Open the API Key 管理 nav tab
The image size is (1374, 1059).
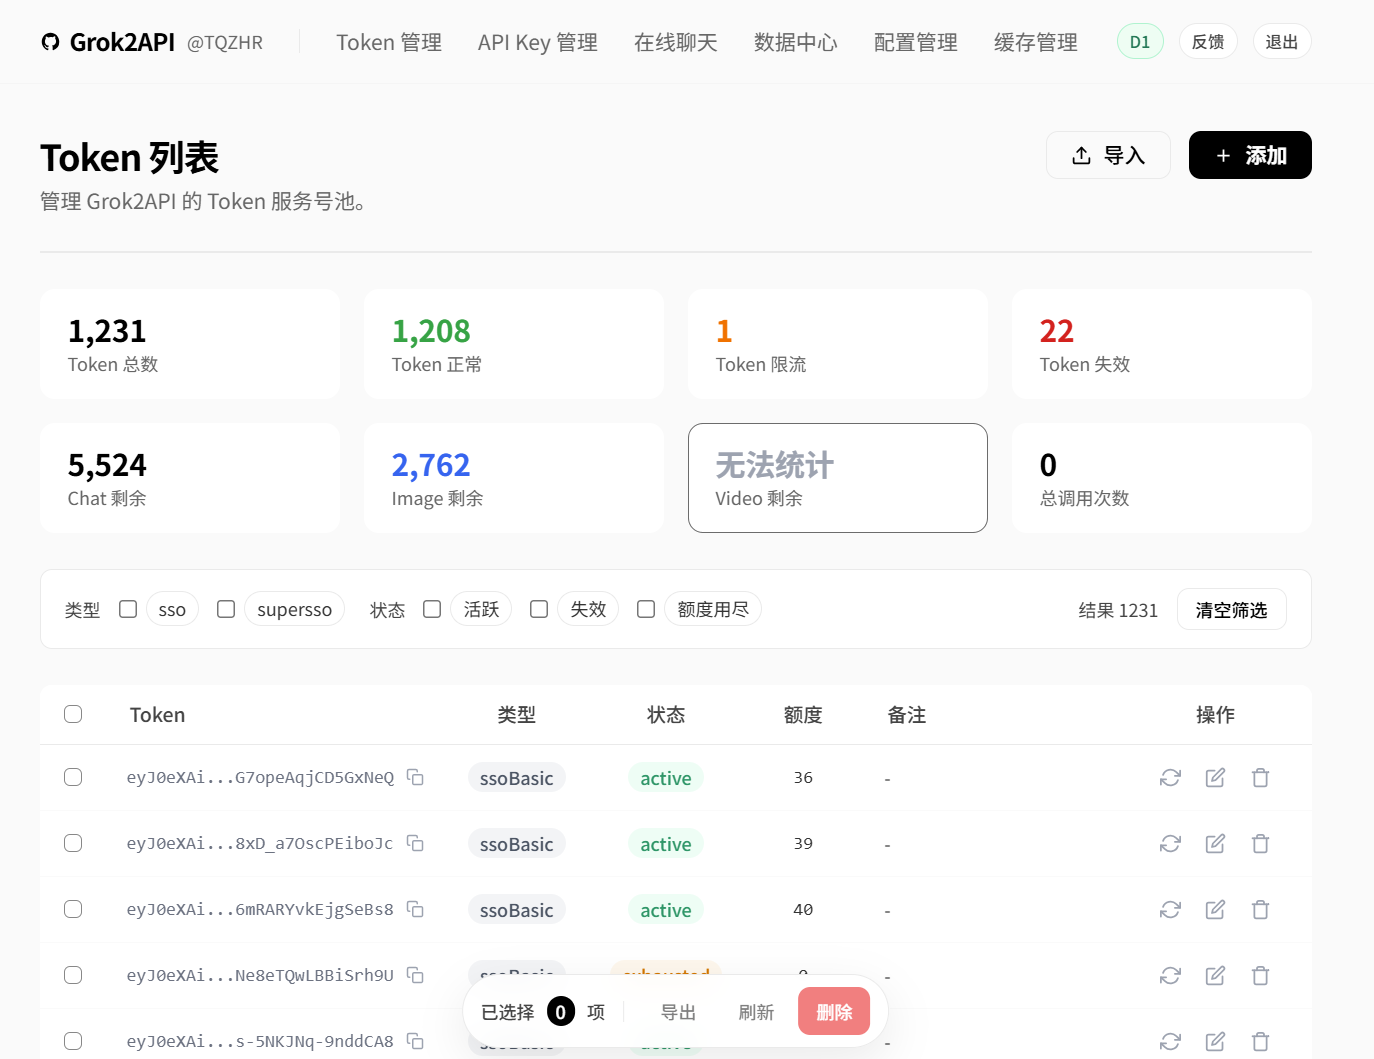538,42
